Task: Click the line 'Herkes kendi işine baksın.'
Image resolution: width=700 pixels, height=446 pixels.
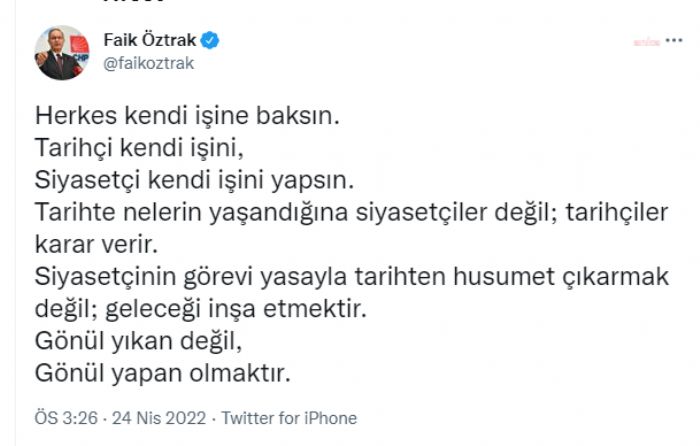Action: (187, 115)
